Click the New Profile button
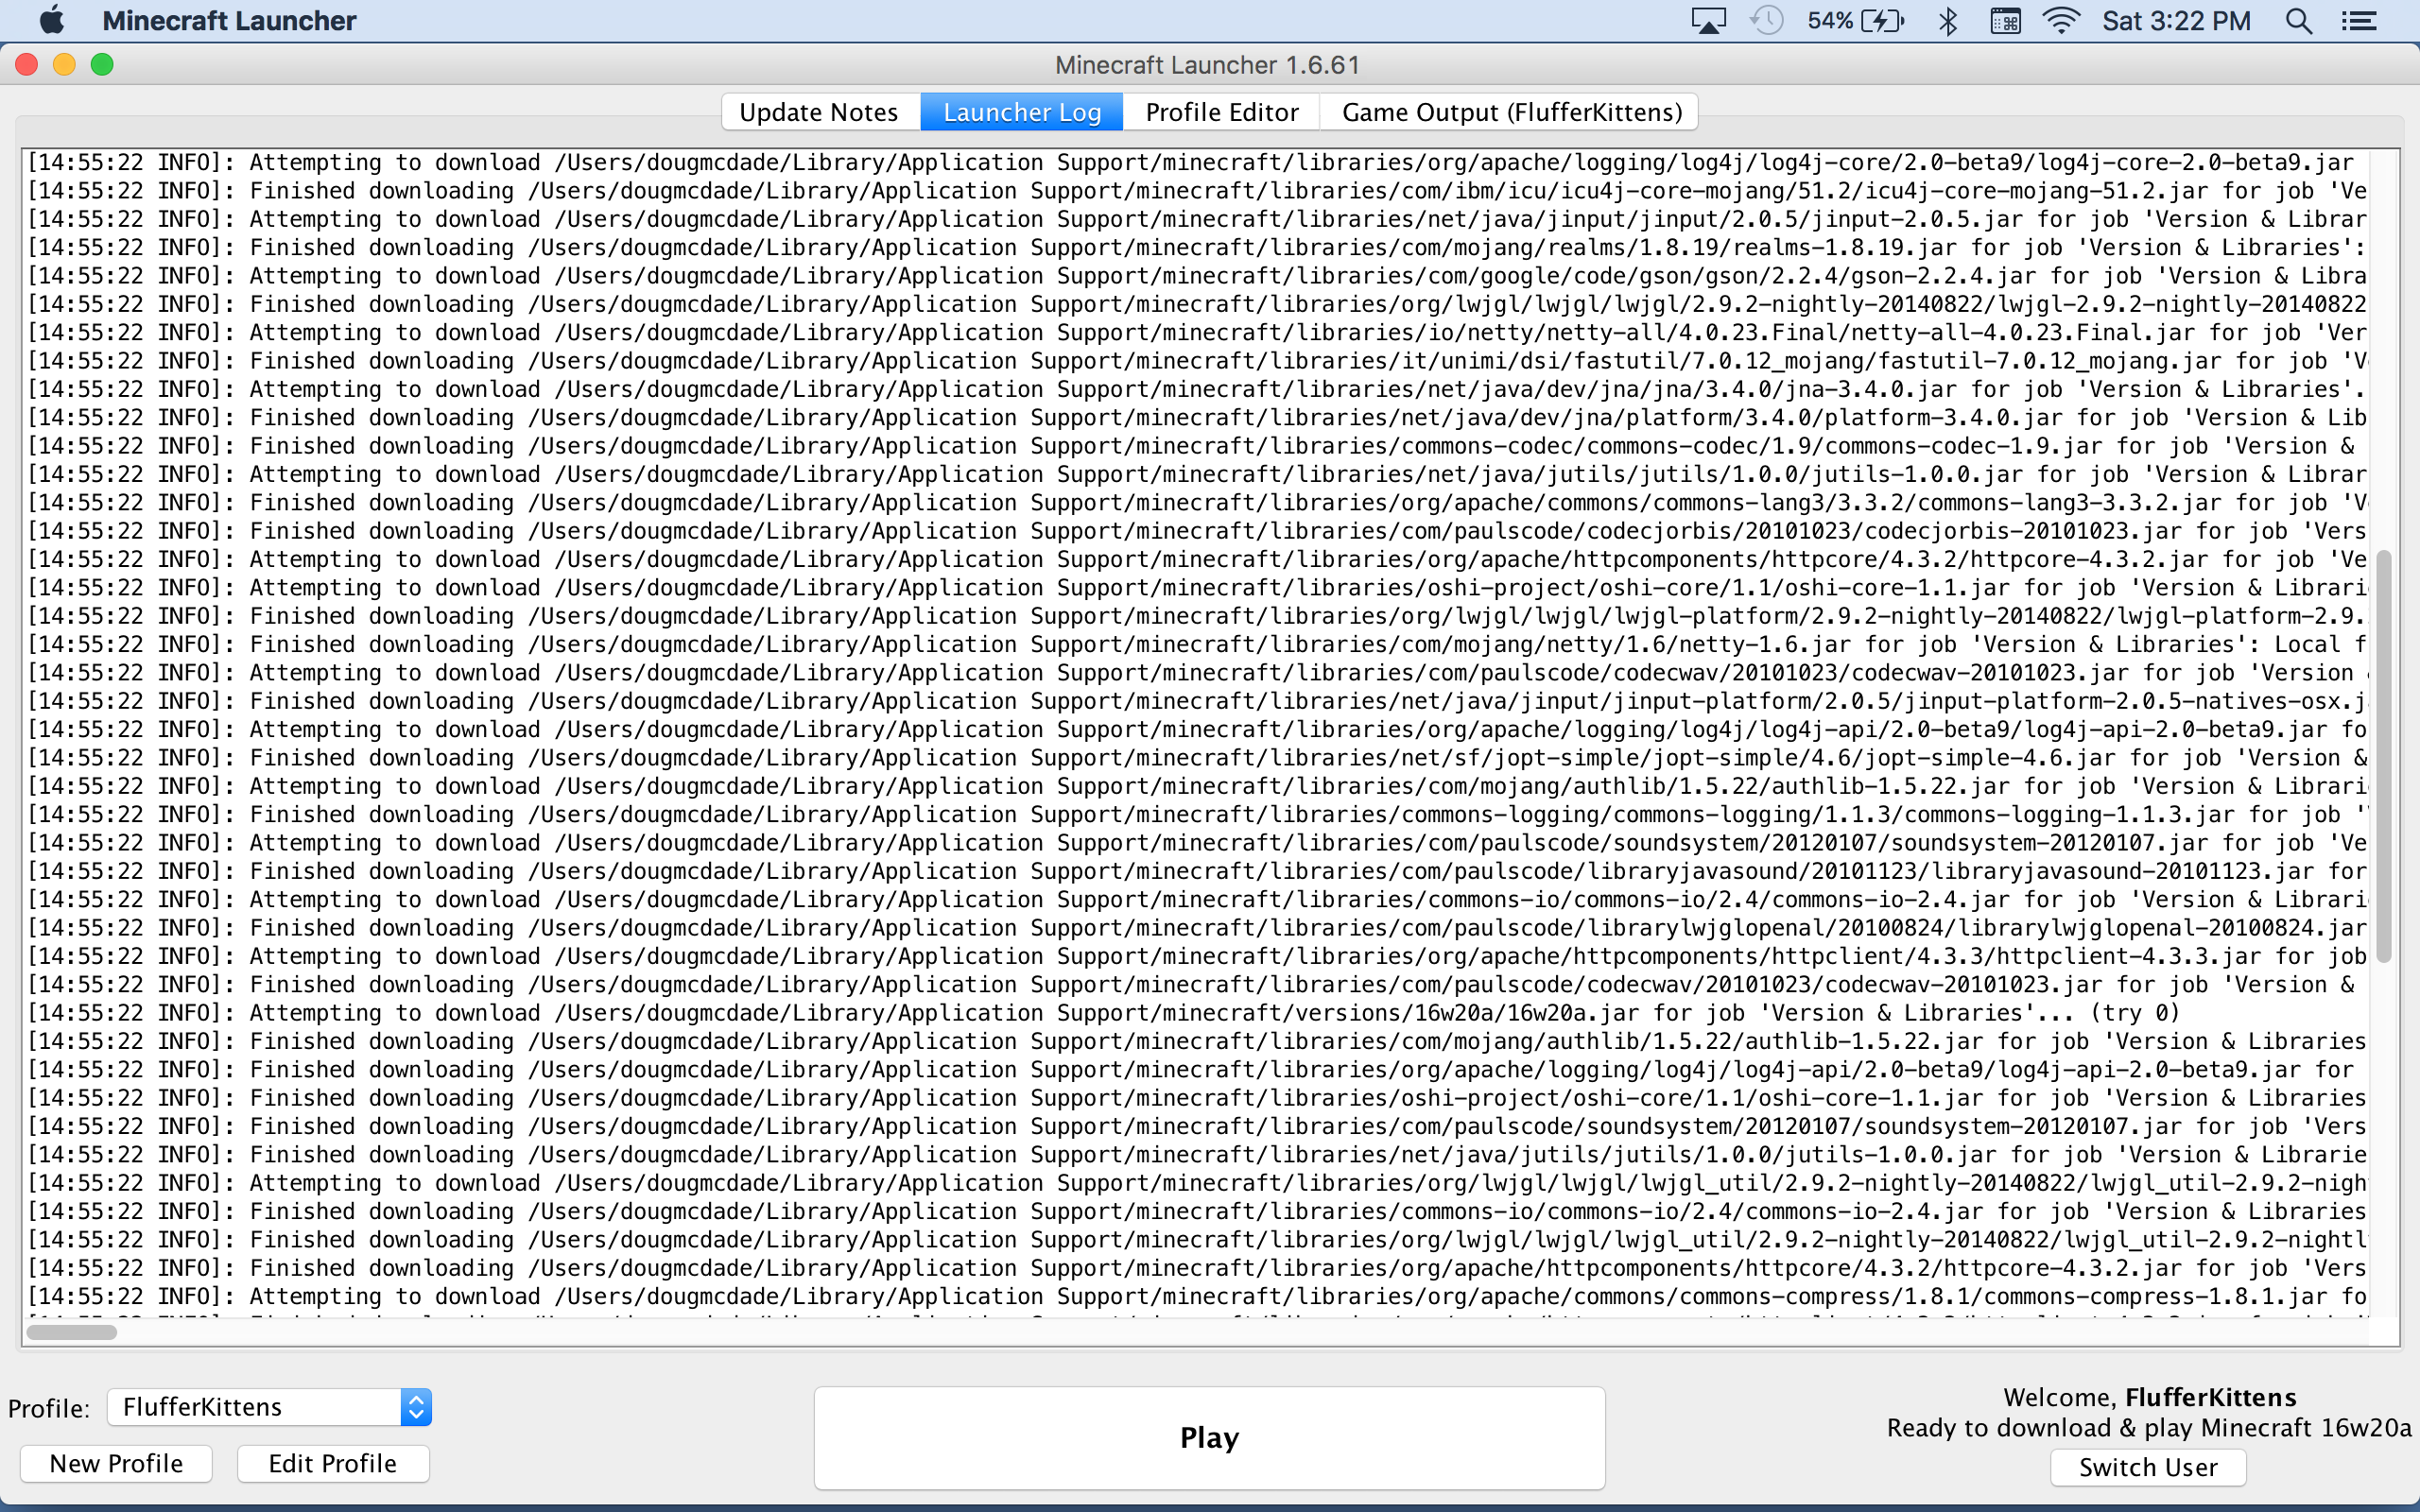The image size is (2420, 1512). click(116, 1464)
